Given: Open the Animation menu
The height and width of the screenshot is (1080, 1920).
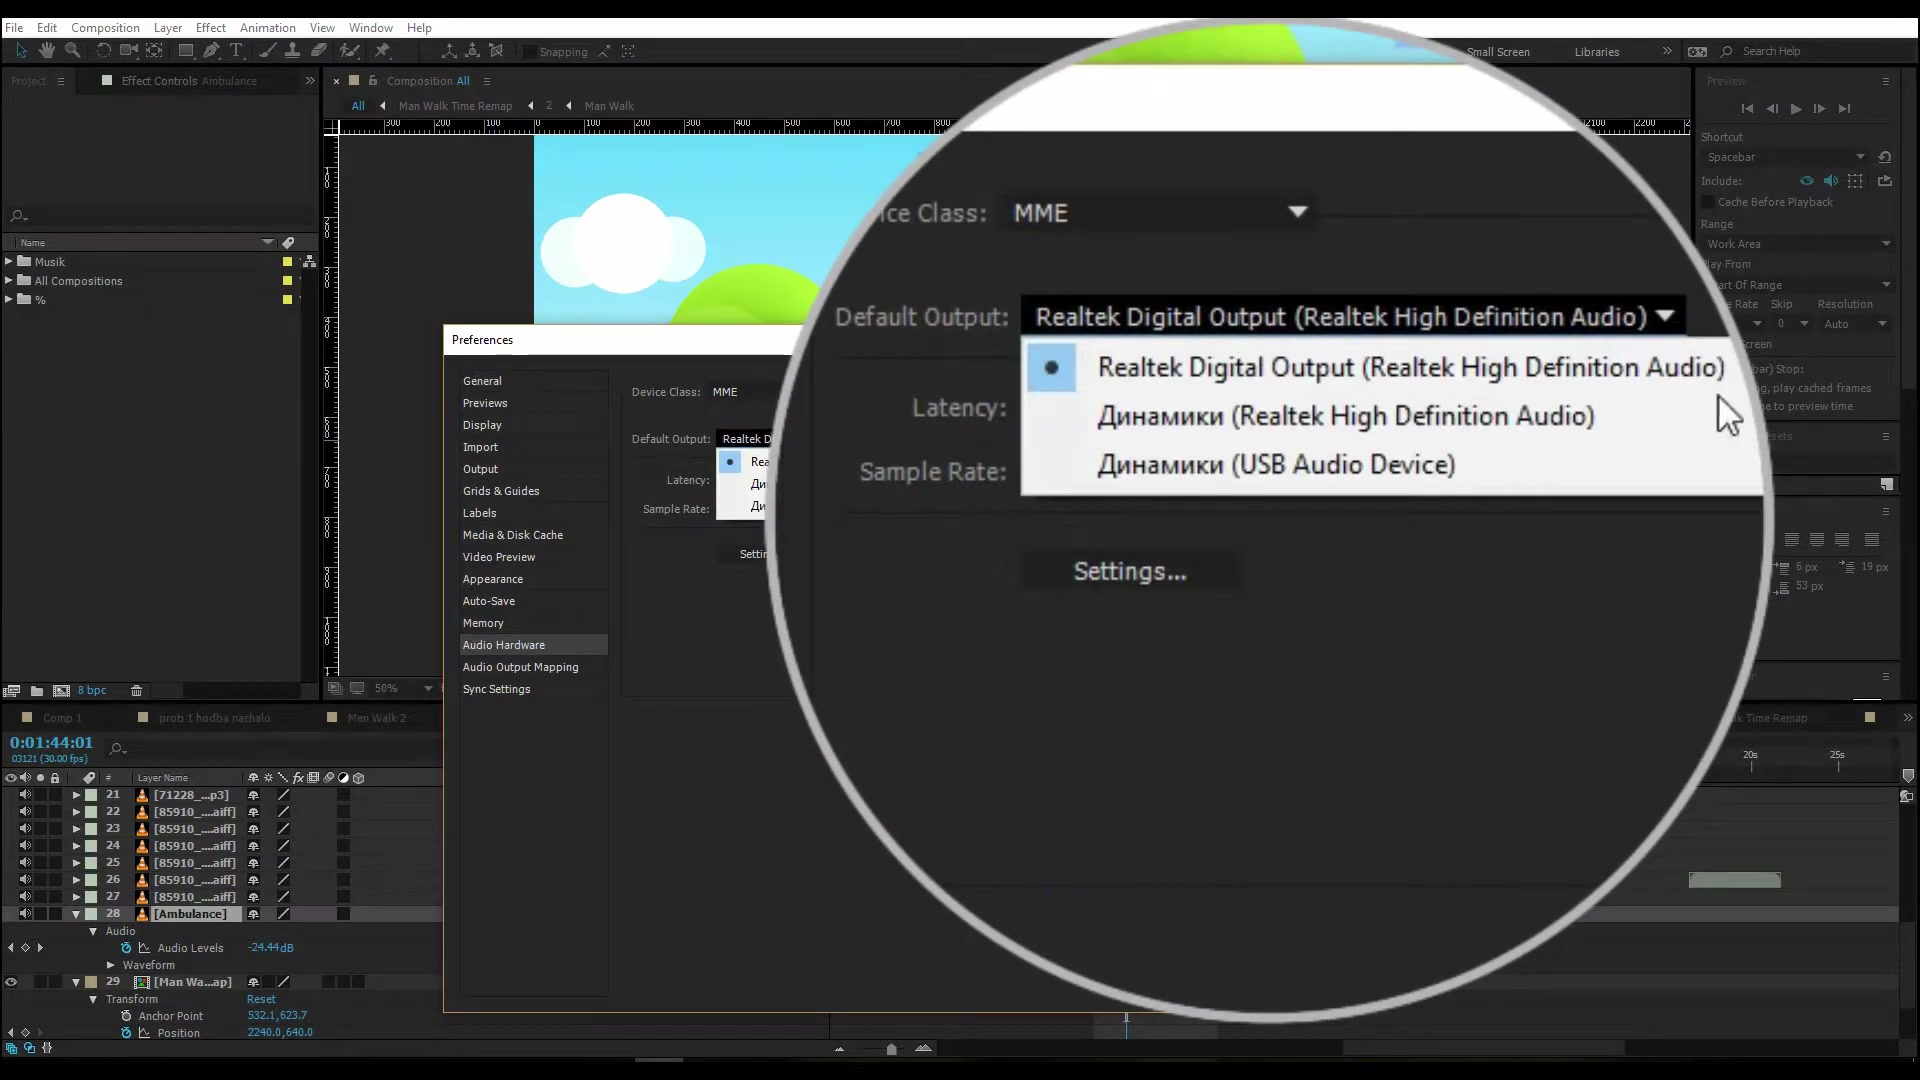Looking at the screenshot, I should [x=267, y=28].
